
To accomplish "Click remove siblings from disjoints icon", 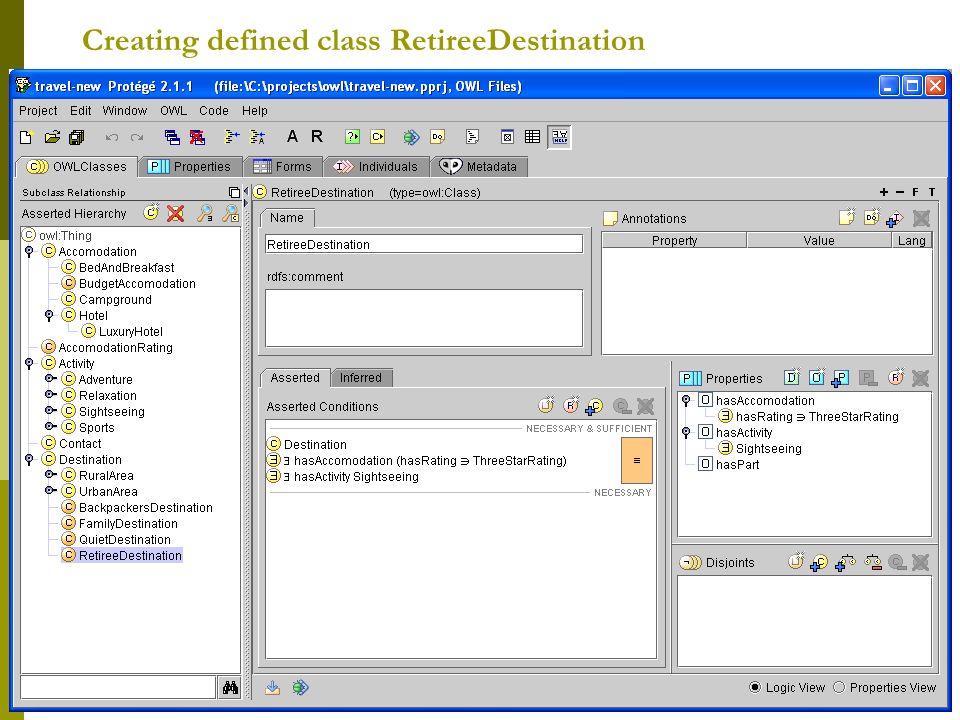I will (x=873, y=562).
